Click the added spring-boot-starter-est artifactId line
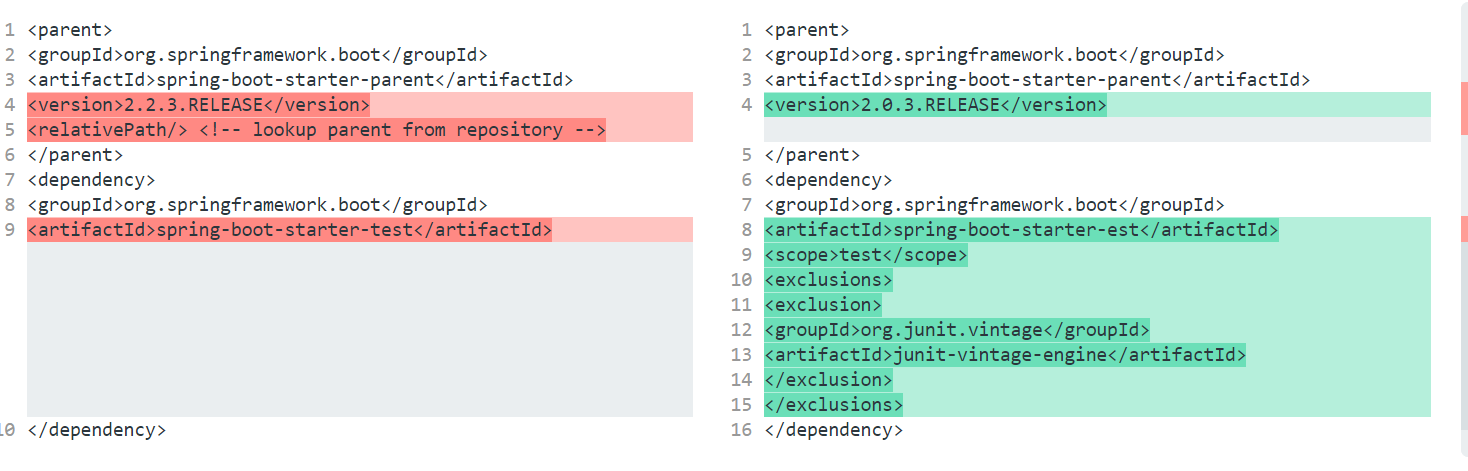Viewport: 1468px width, 471px height. [1021, 230]
